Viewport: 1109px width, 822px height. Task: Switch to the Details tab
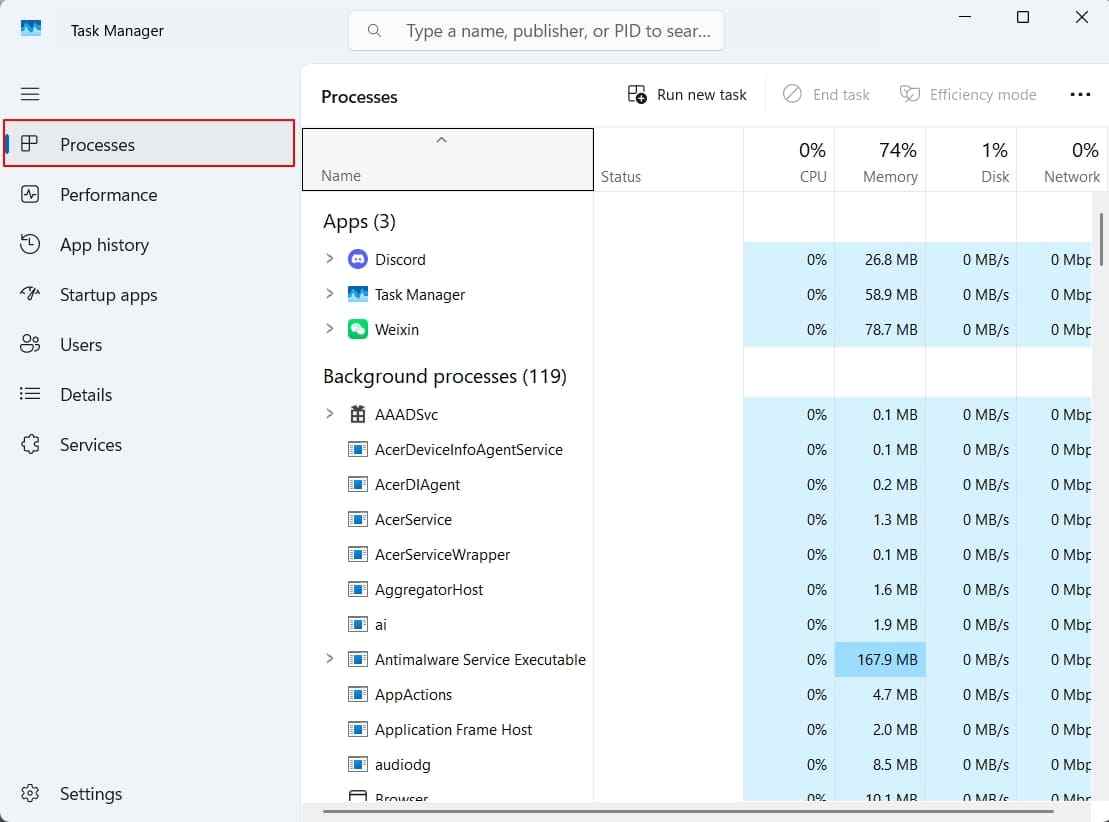coord(149,395)
